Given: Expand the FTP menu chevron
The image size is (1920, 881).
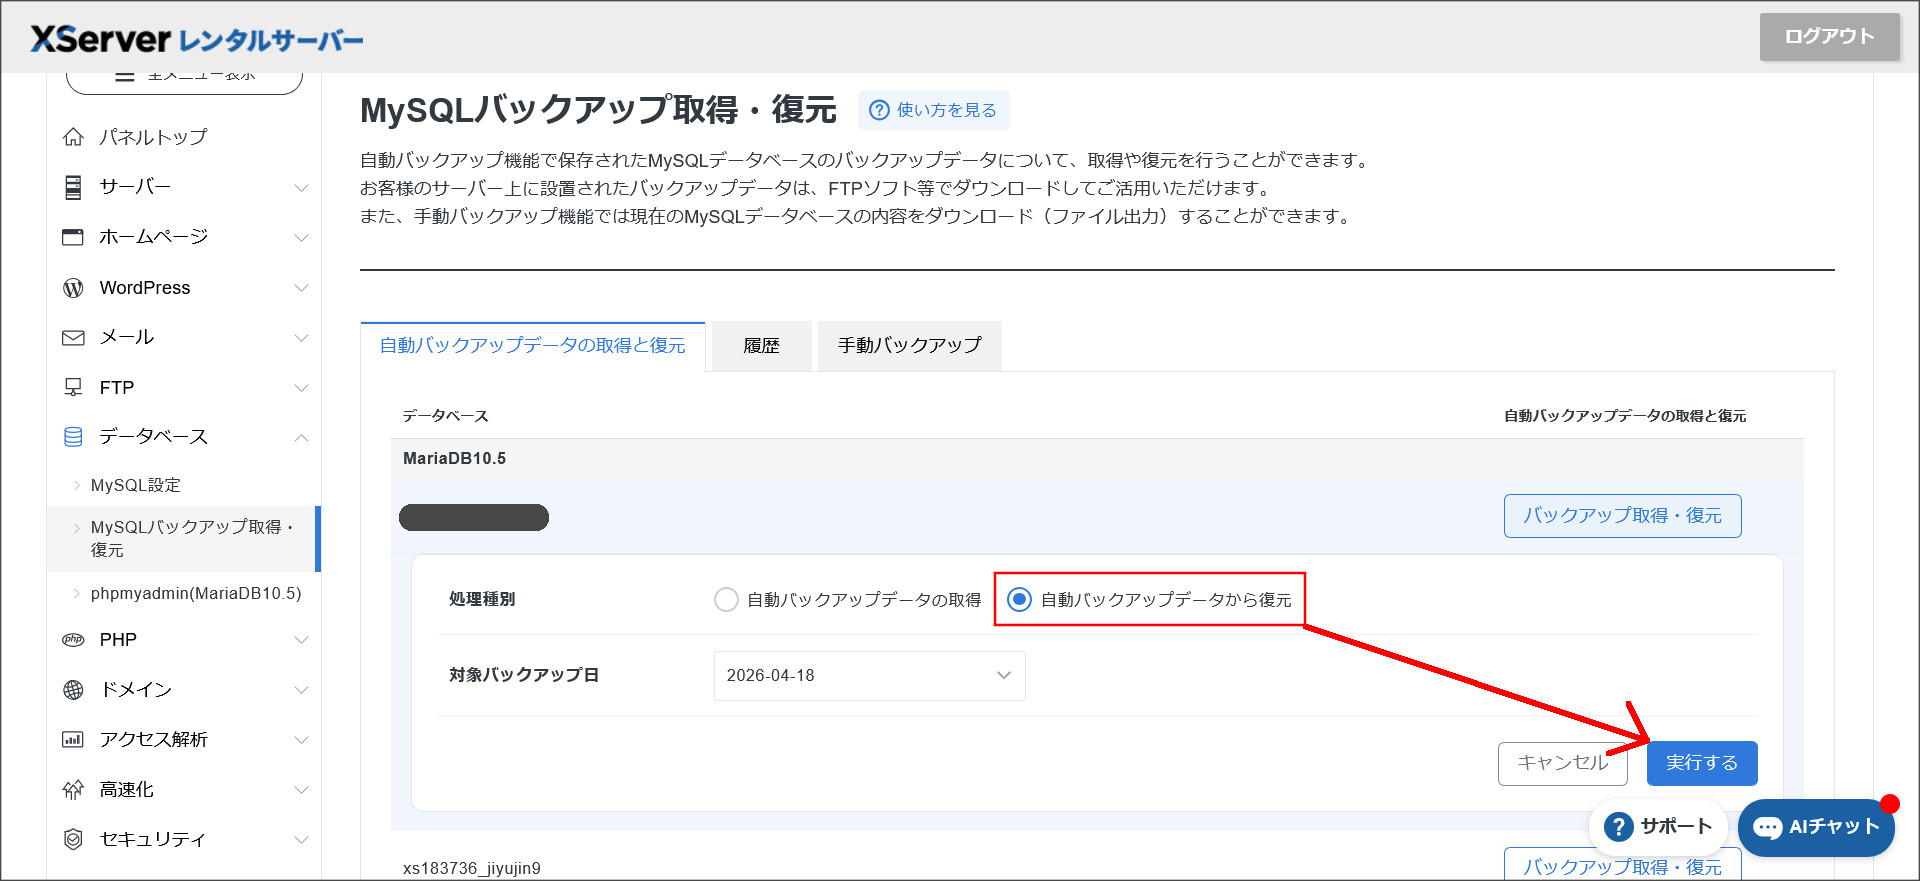Looking at the screenshot, I should (x=301, y=388).
